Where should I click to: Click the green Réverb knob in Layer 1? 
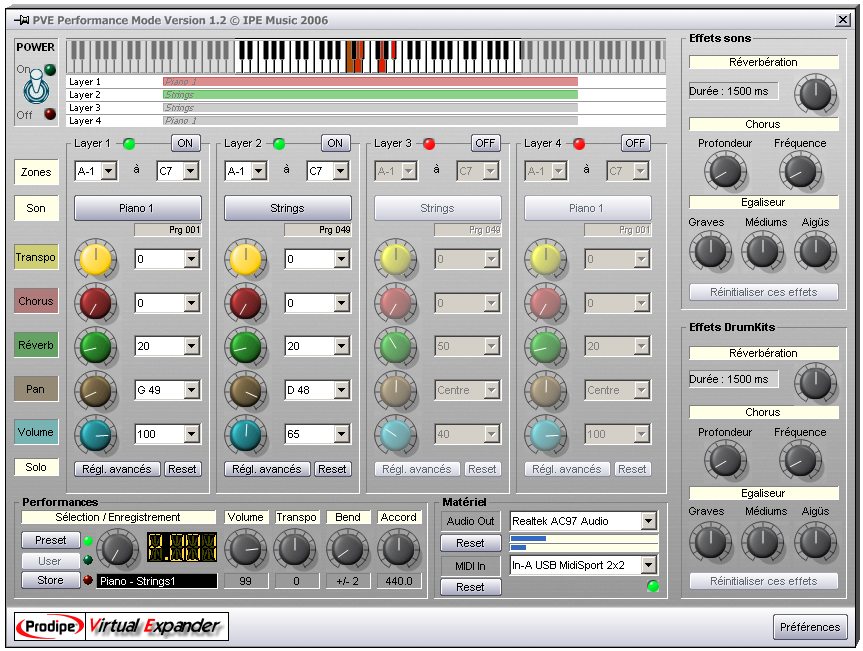(x=95, y=347)
